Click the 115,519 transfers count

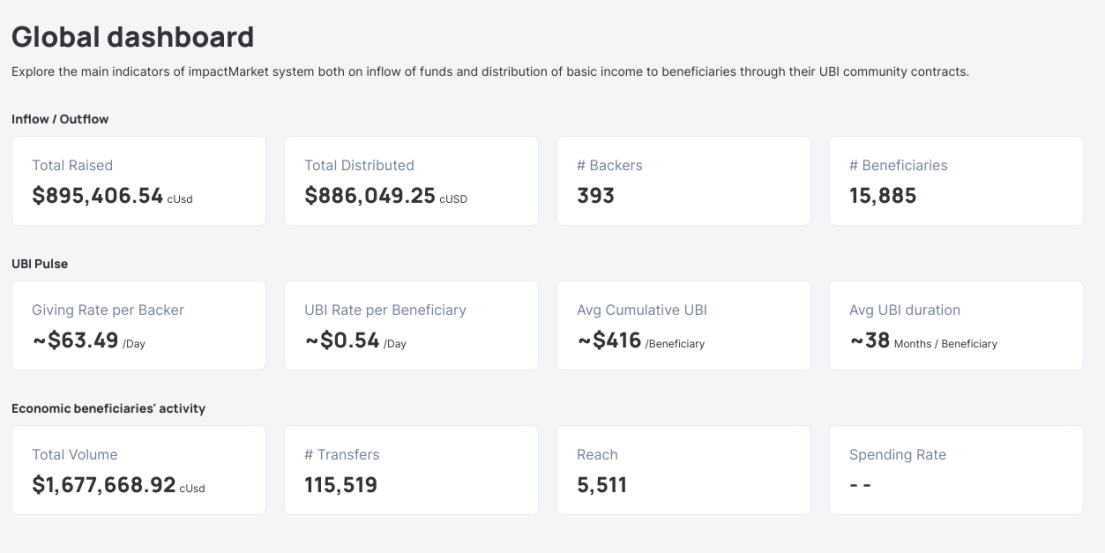point(340,486)
